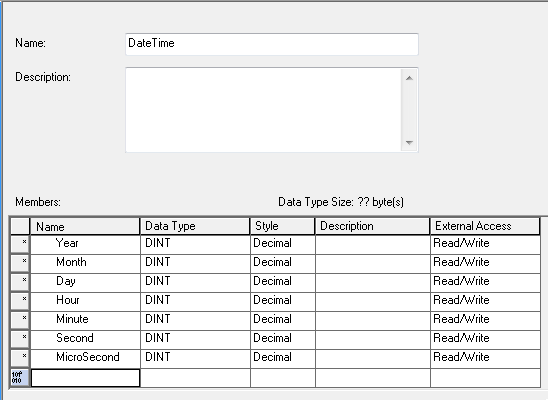This screenshot has height=400, width=548.
Task: Select the External Access column header
Action: point(485,226)
